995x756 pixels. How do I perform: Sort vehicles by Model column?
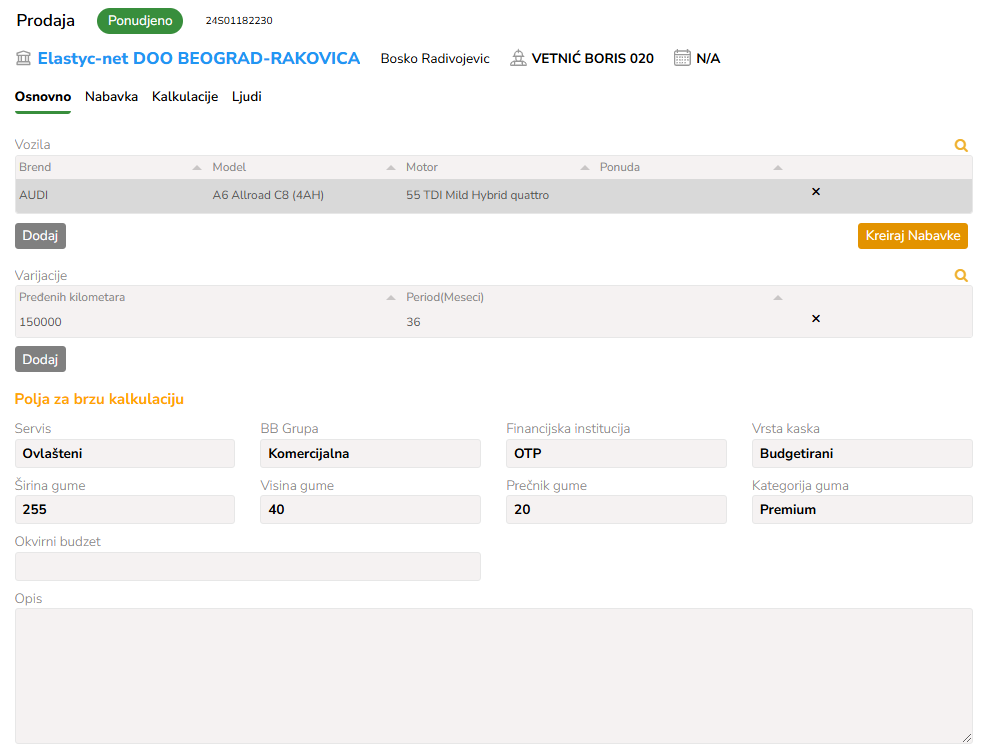point(390,168)
